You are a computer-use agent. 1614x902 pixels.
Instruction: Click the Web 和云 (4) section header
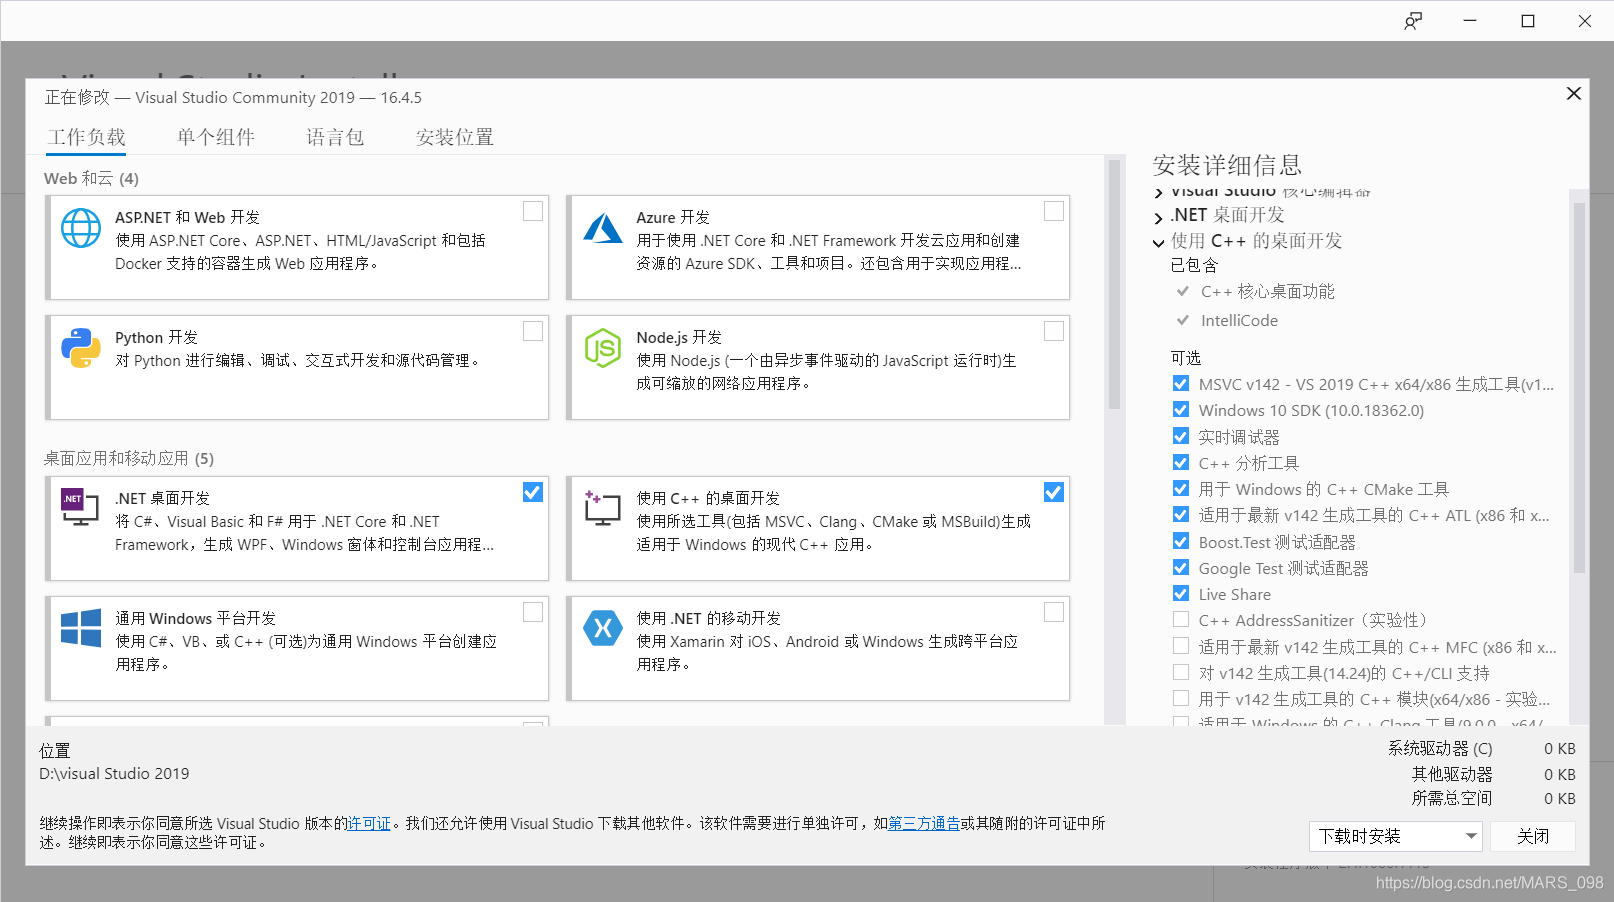[x=91, y=179]
